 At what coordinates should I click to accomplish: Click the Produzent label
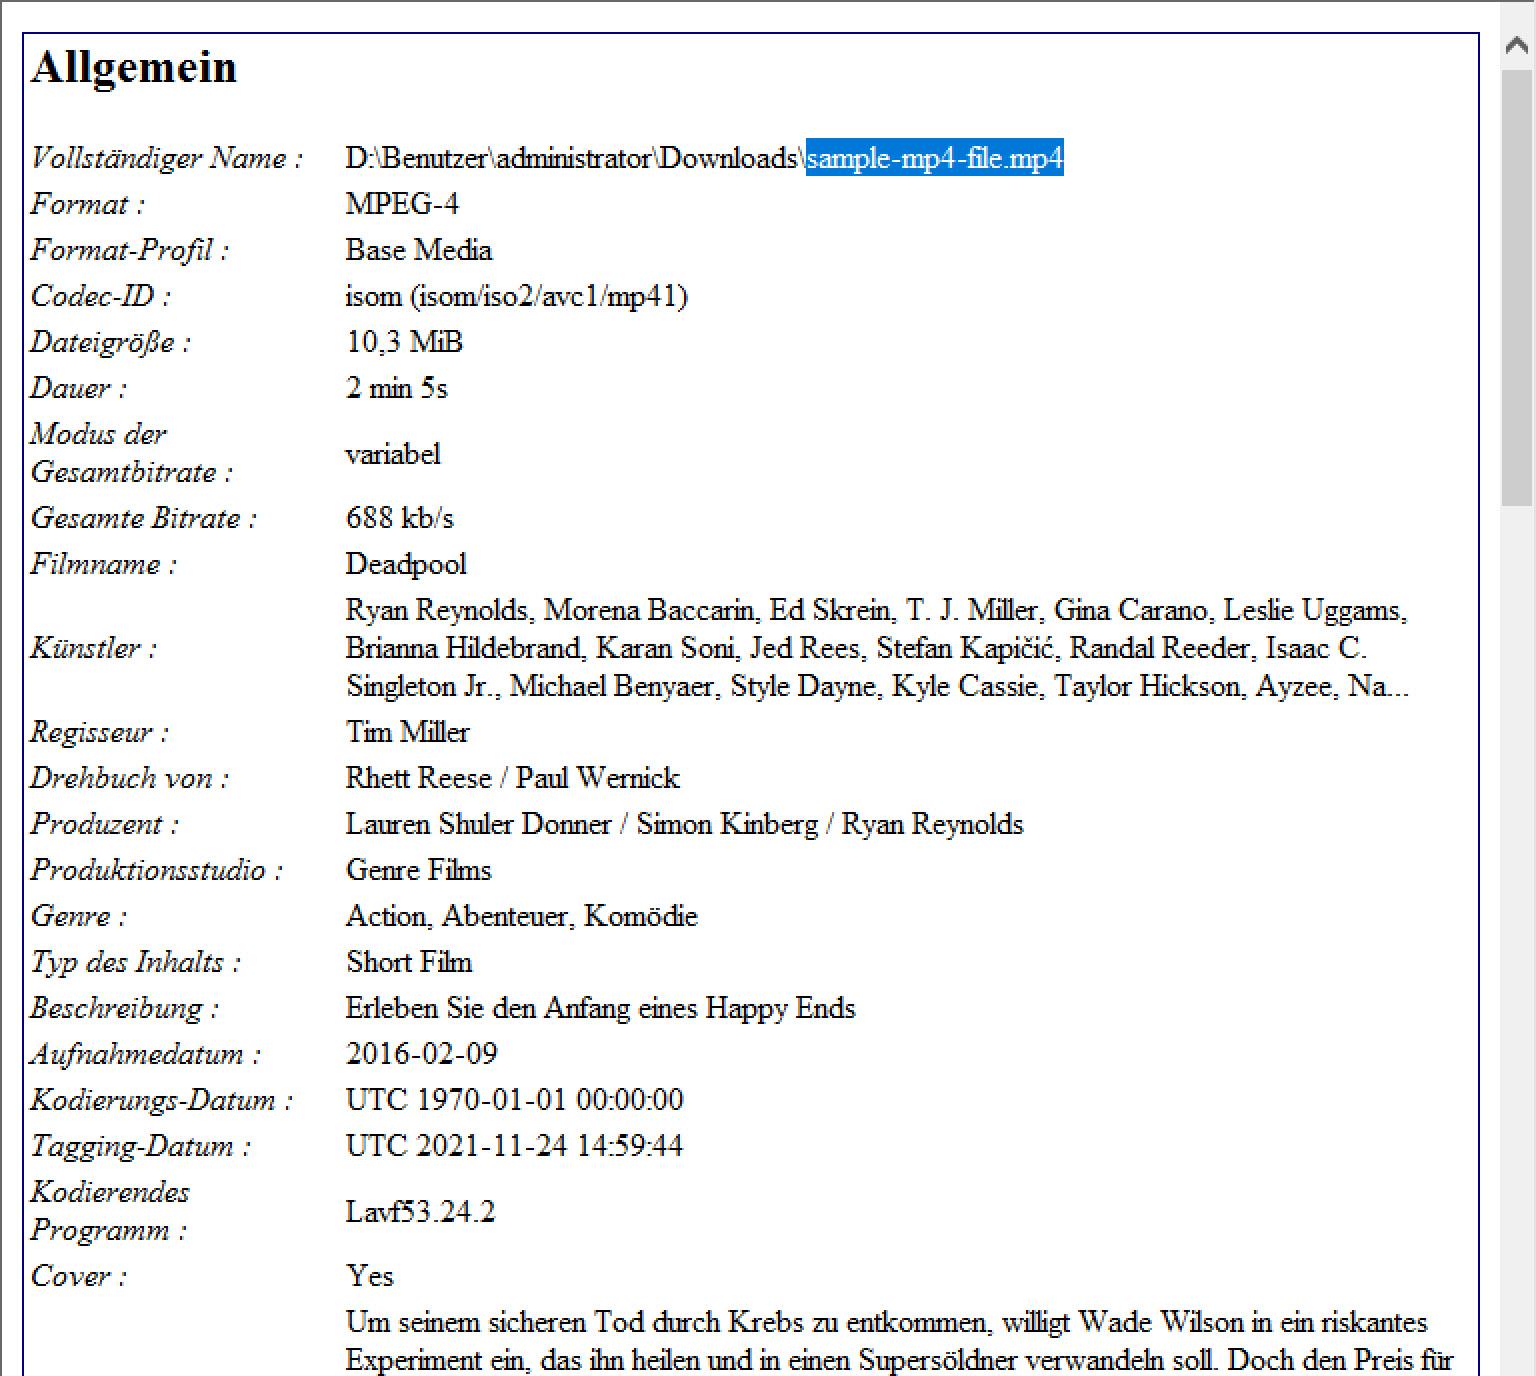pos(105,824)
